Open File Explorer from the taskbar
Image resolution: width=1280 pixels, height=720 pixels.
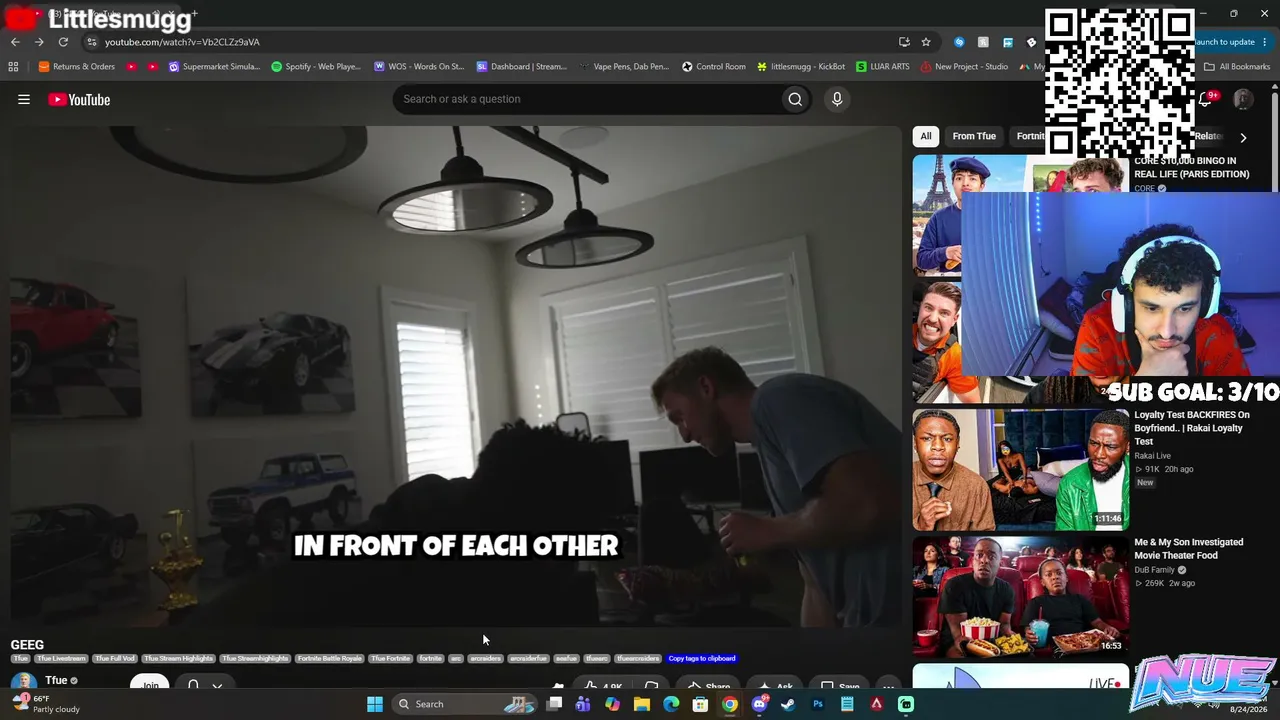tap(642, 704)
